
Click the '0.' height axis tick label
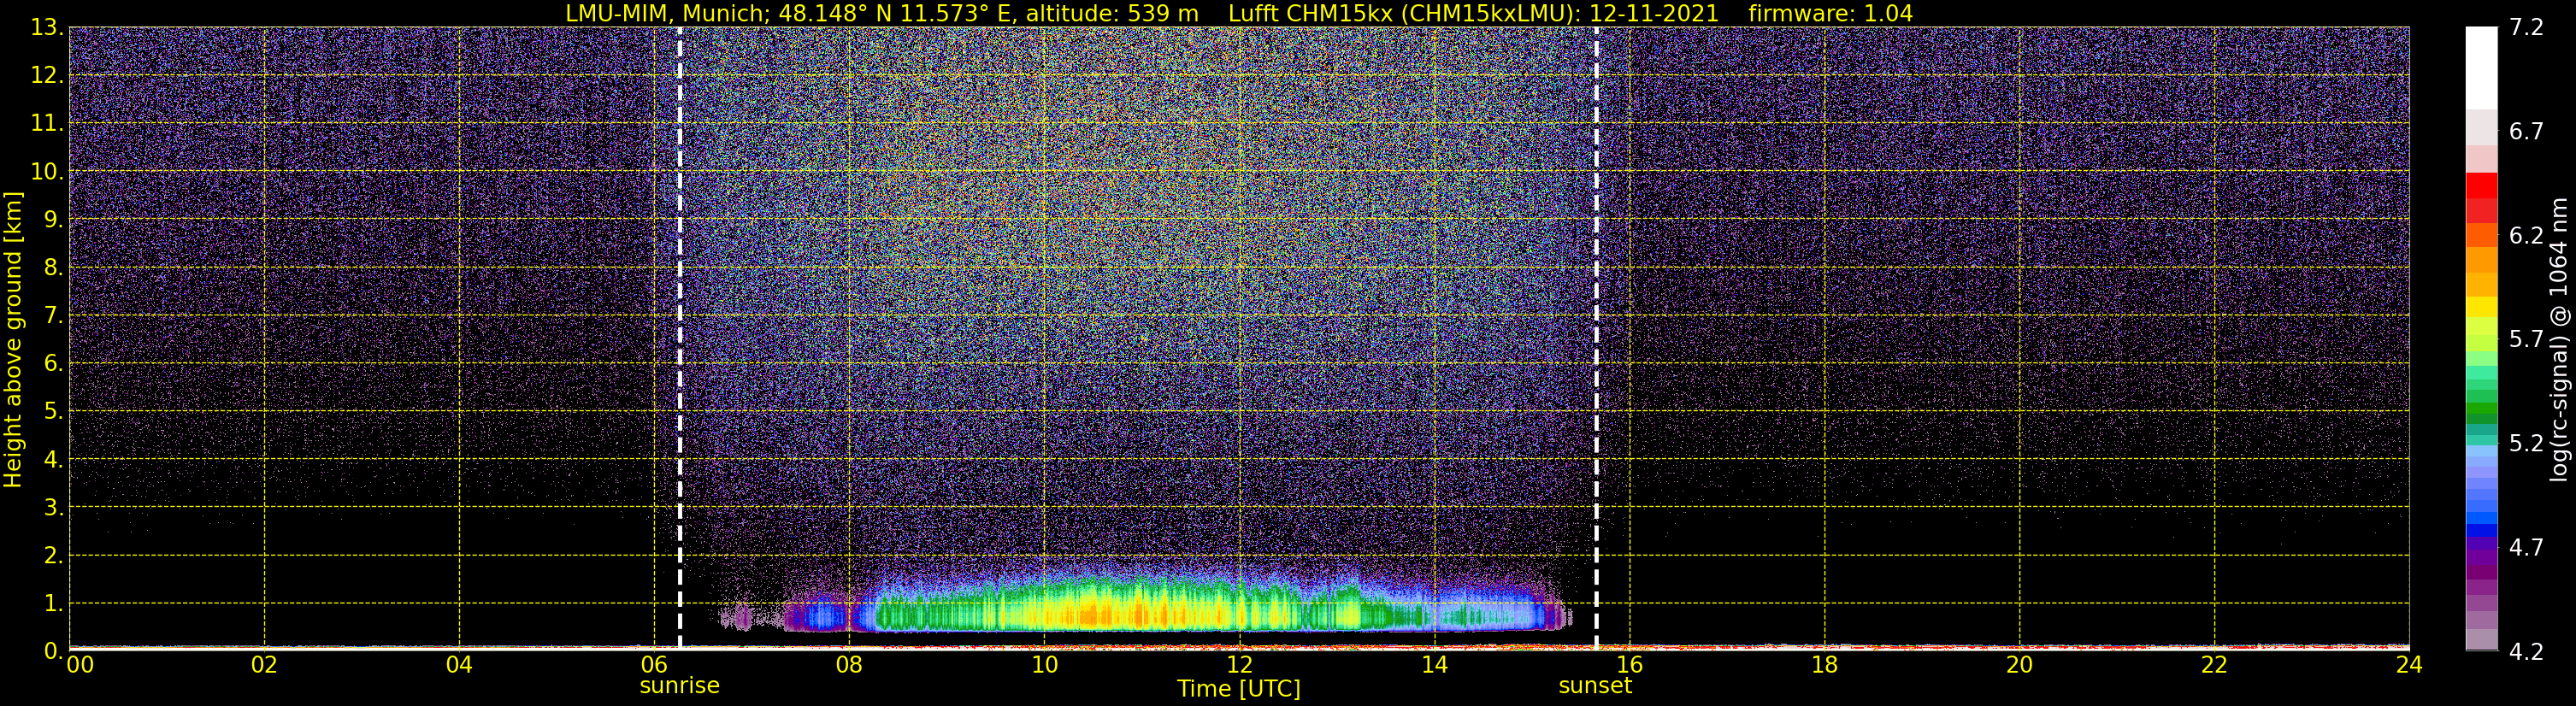click(x=54, y=651)
